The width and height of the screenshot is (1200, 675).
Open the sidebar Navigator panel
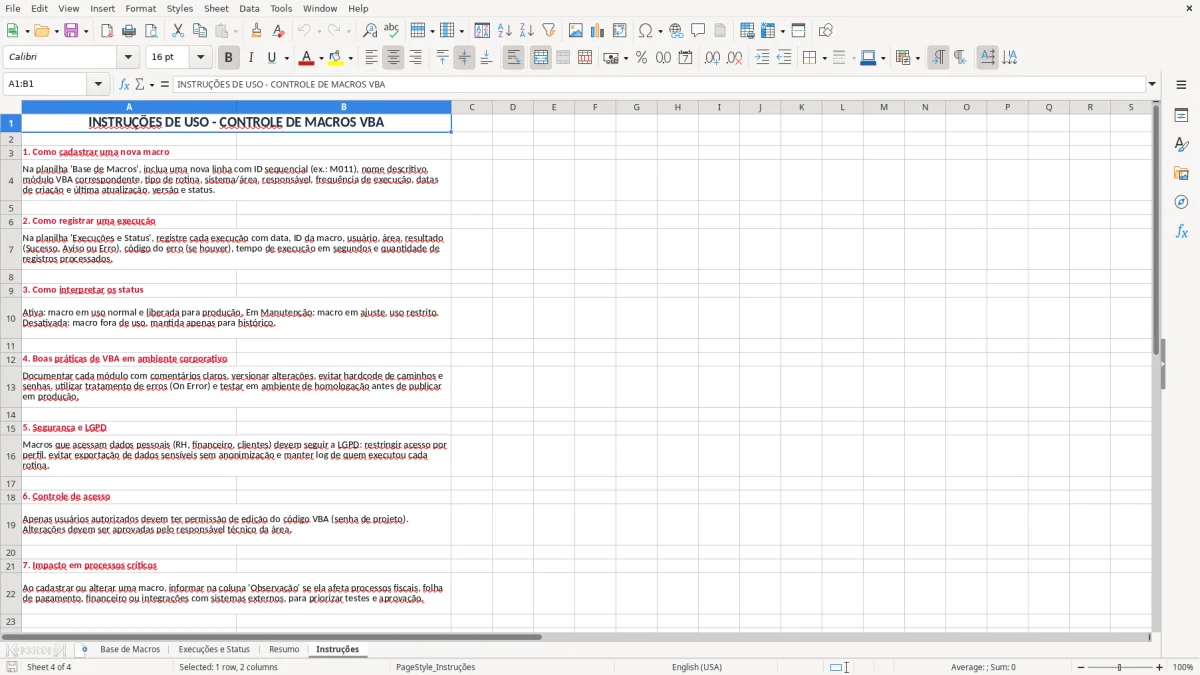(1181, 202)
